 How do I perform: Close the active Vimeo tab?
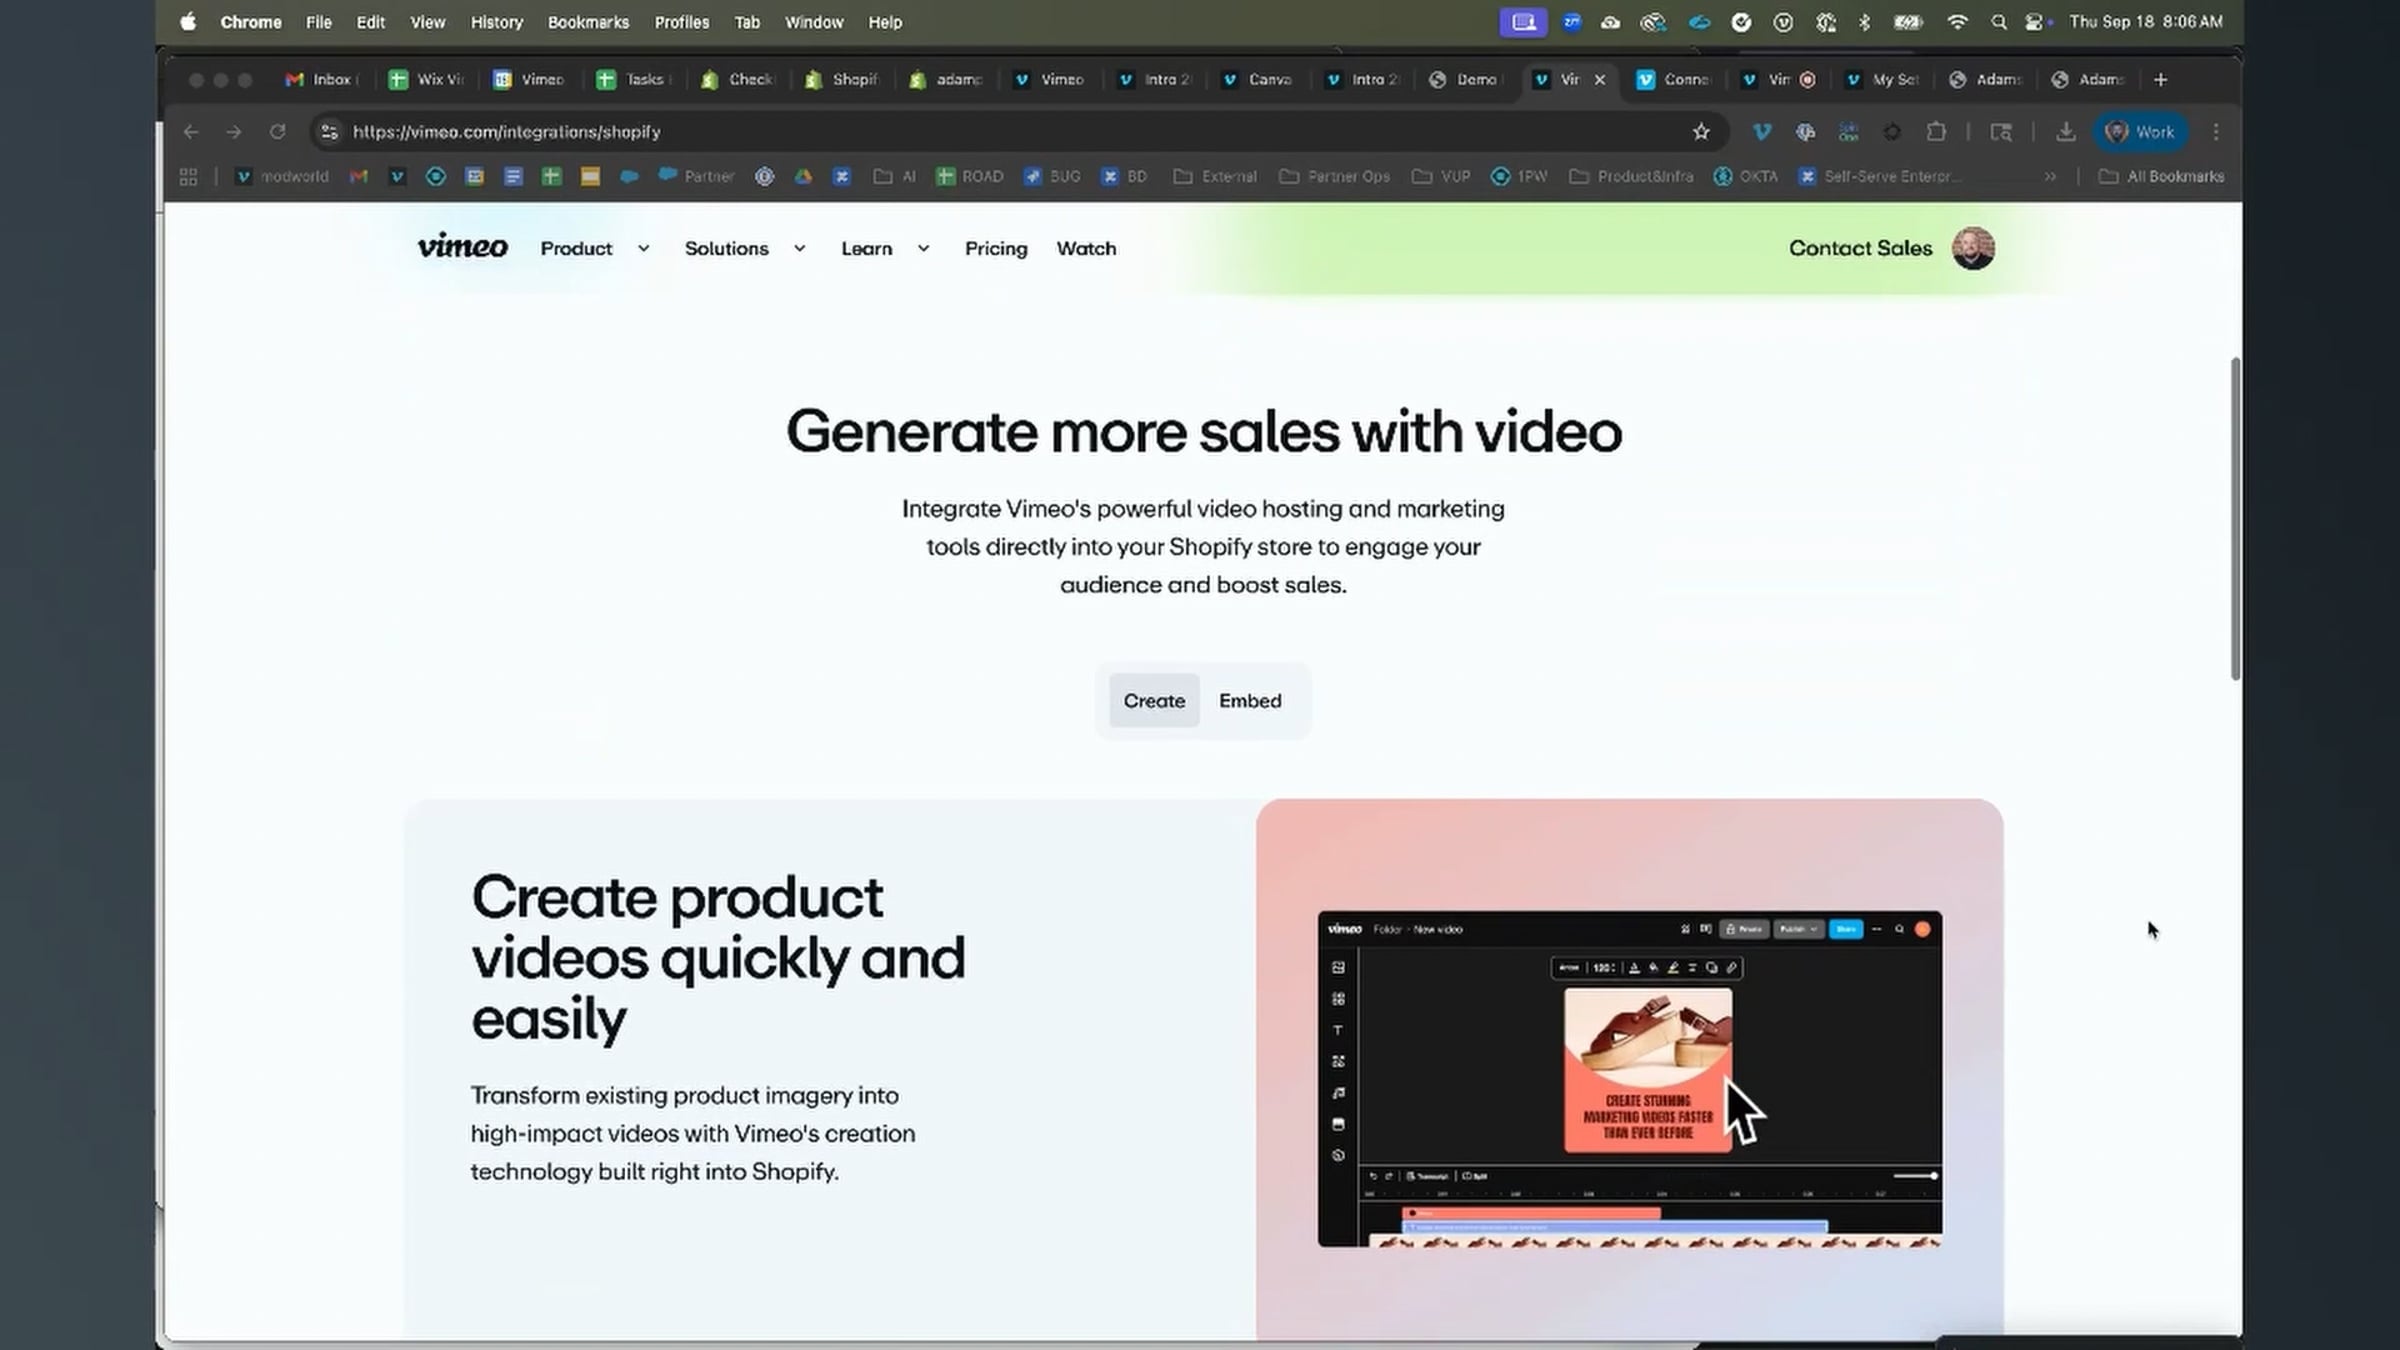click(1599, 80)
